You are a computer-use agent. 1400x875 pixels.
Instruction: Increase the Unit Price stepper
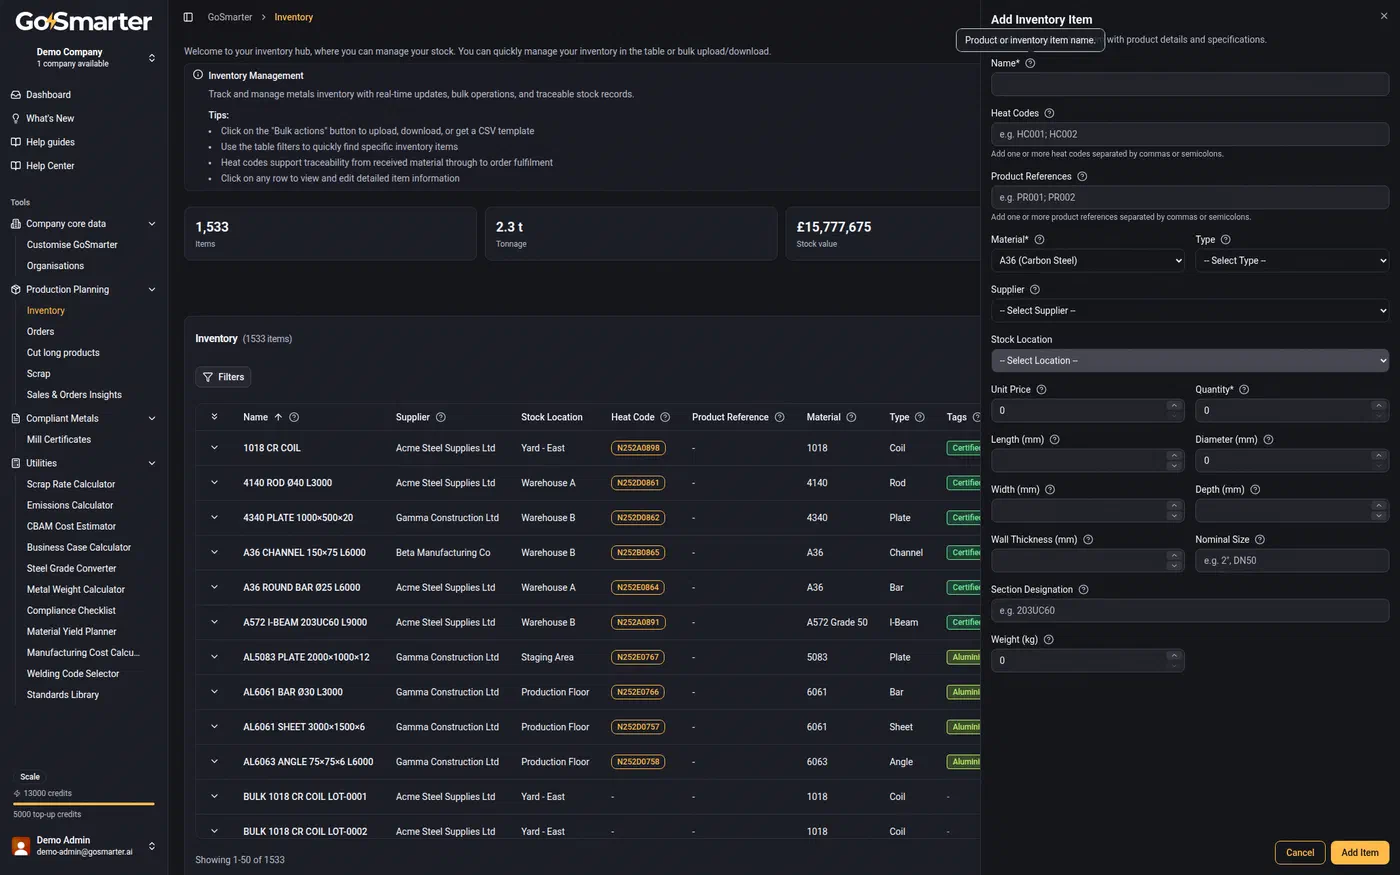[x=1173, y=405]
